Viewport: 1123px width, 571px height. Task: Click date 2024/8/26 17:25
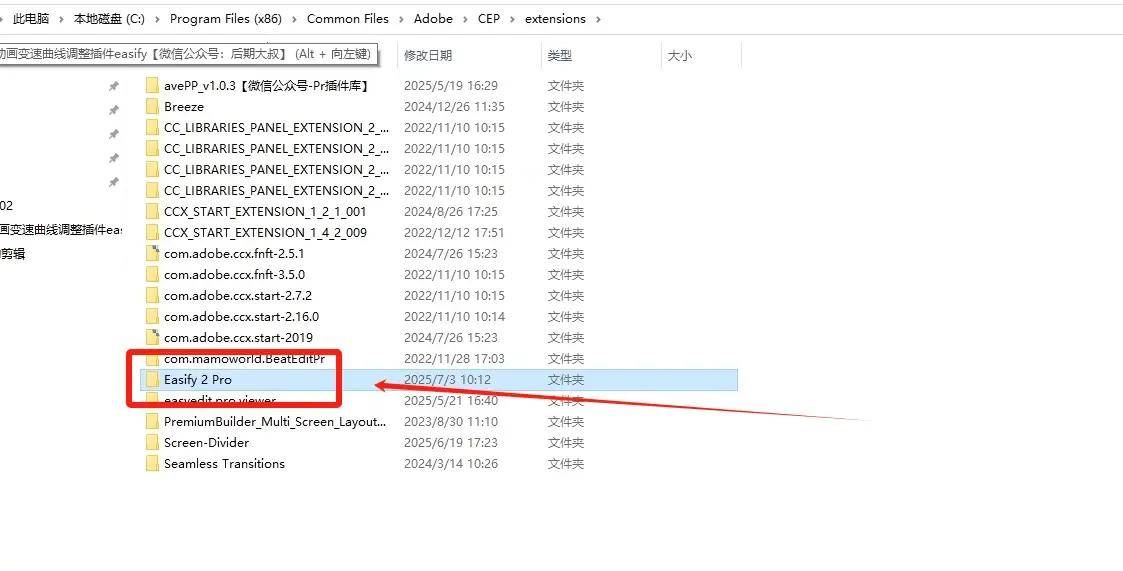point(450,211)
